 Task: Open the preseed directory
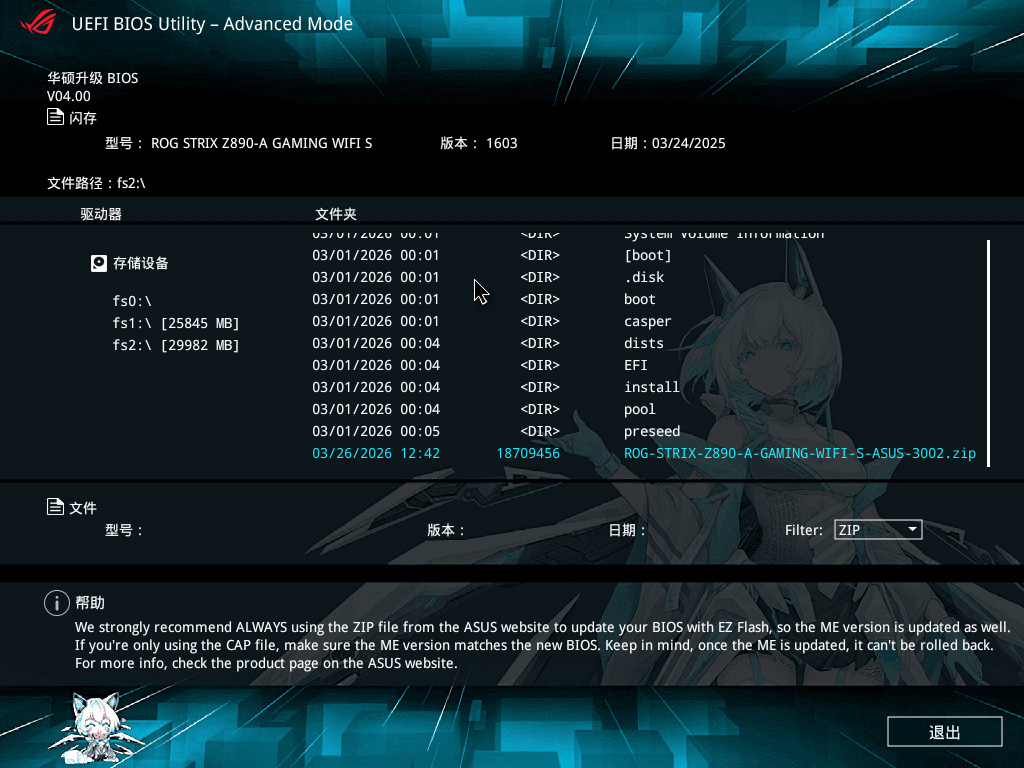coord(652,431)
